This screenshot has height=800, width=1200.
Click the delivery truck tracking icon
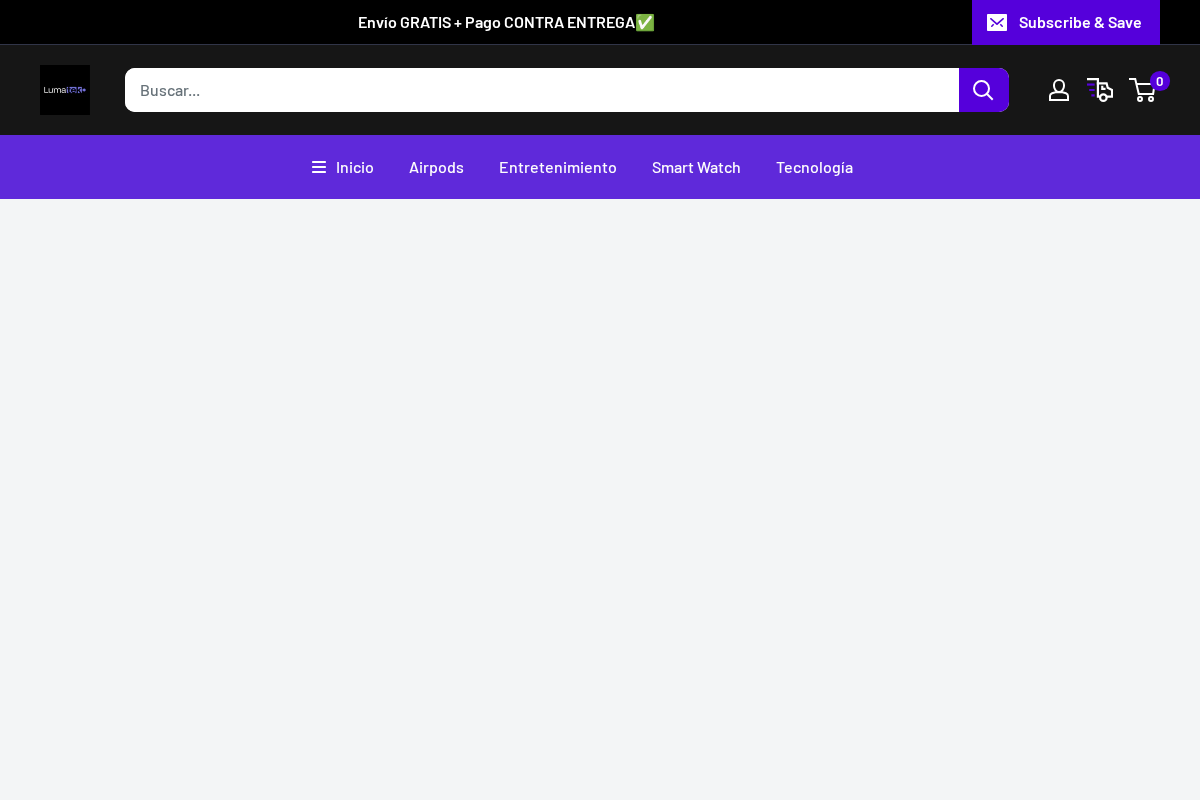(1100, 90)
